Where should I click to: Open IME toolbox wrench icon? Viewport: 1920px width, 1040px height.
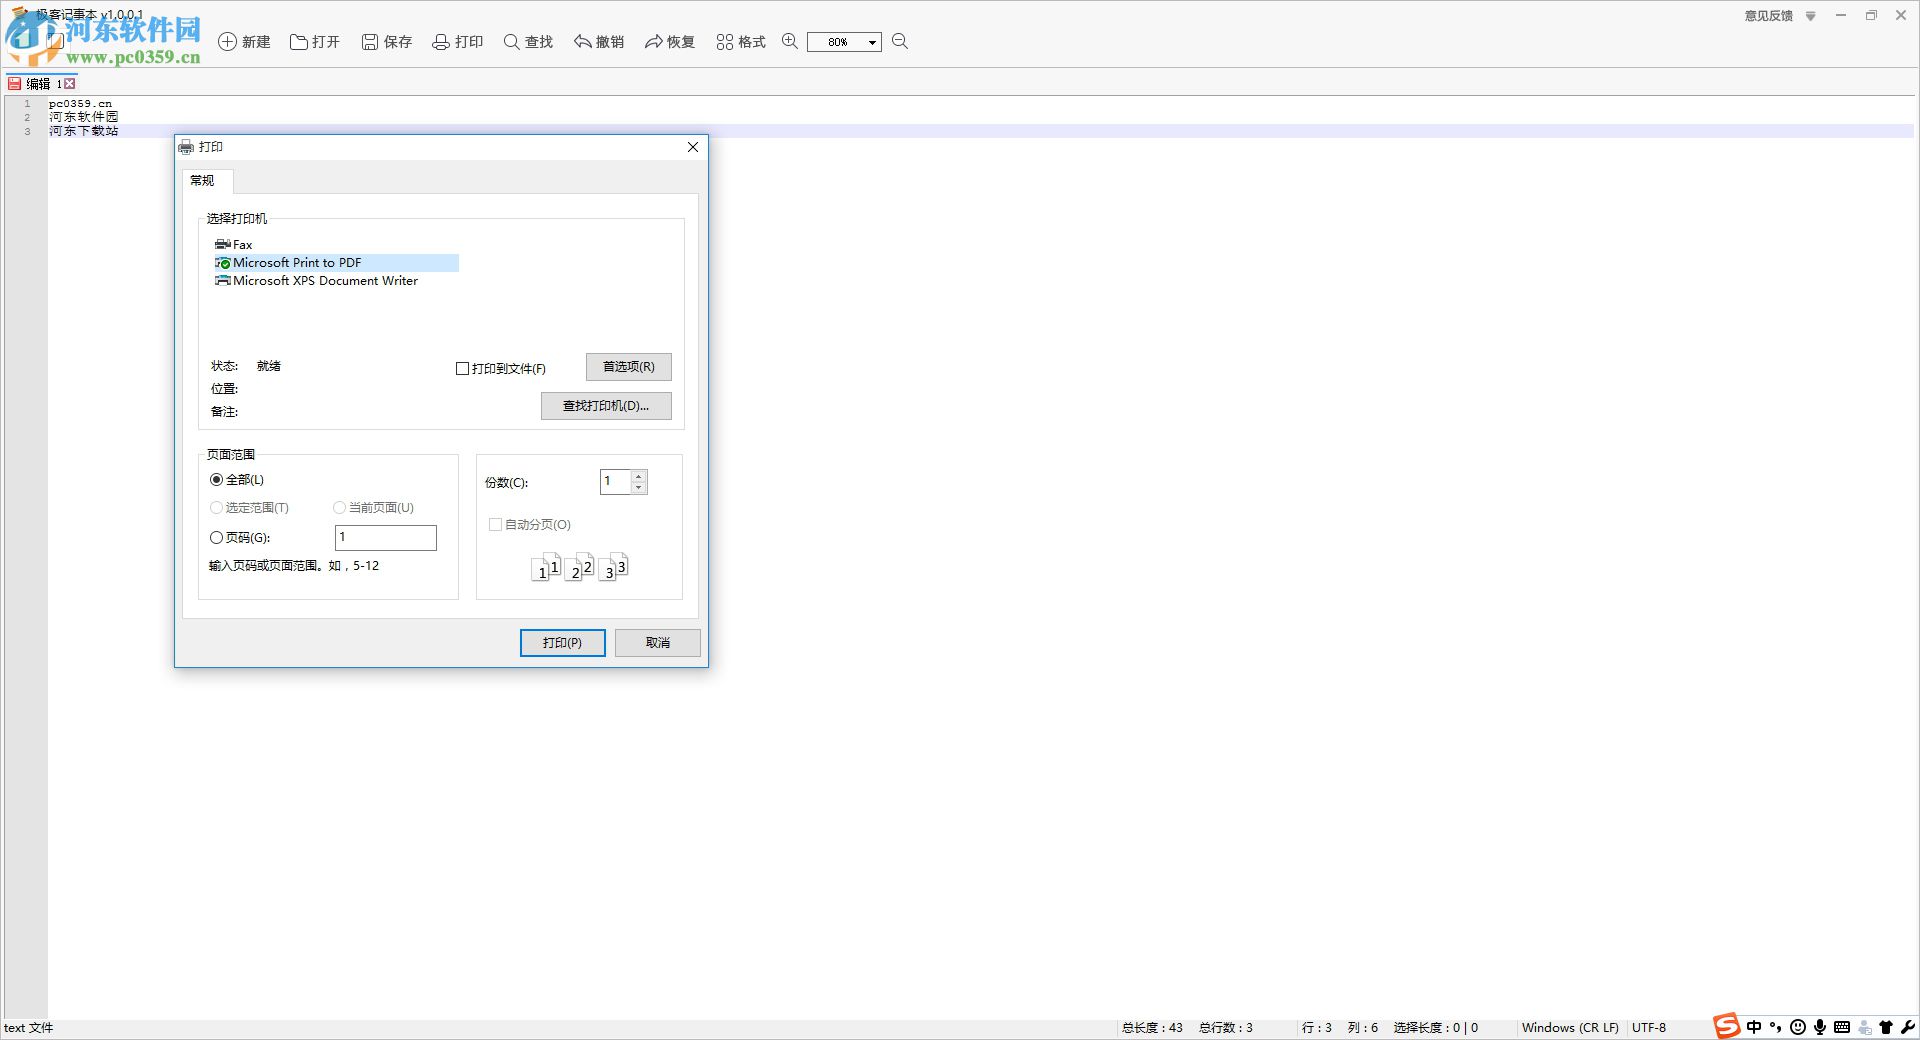pyautogui.click(x=1908, y=1027)
